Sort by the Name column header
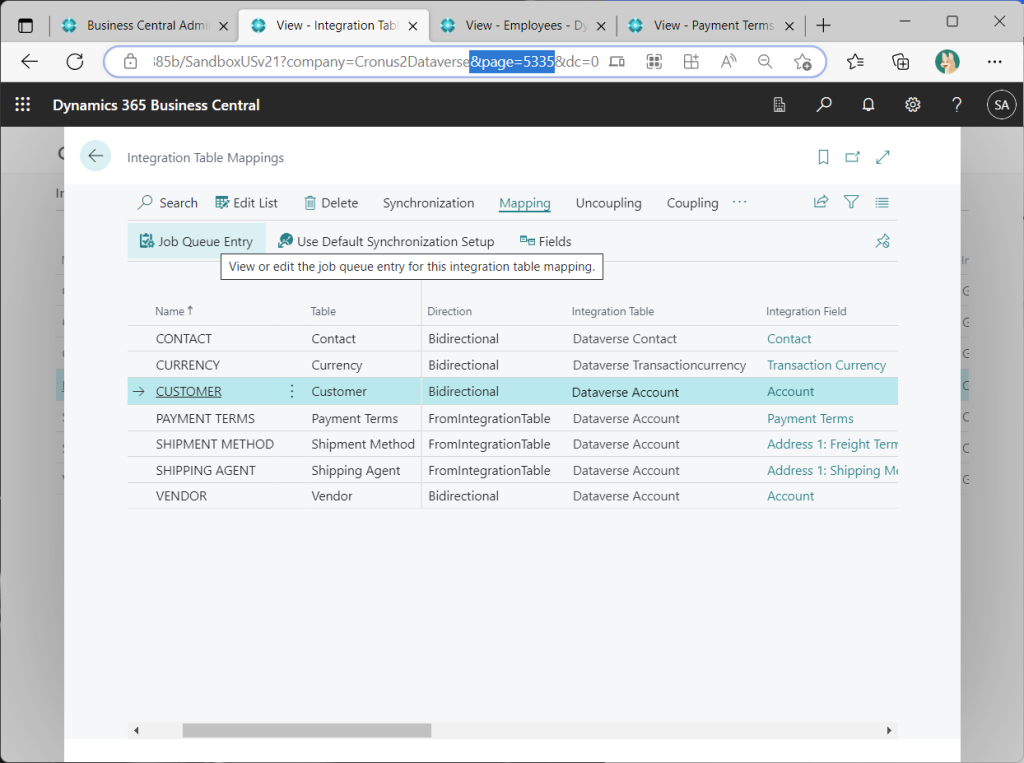Viewport: 1024px width, 763px height. click(174, 311)
